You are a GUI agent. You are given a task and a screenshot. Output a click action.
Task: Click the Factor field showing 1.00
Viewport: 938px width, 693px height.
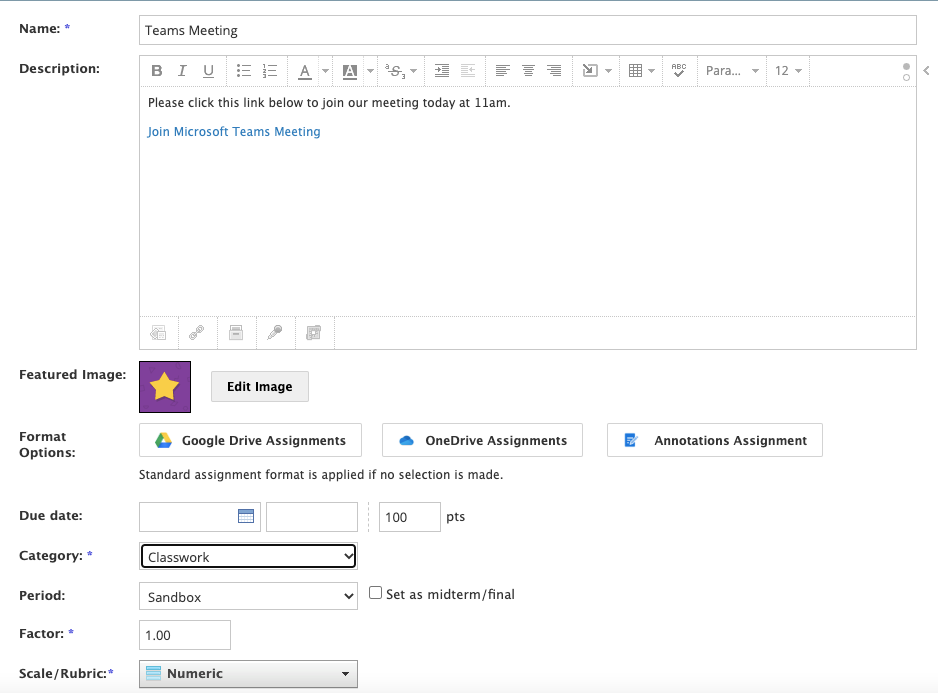(x=185, y=635)
